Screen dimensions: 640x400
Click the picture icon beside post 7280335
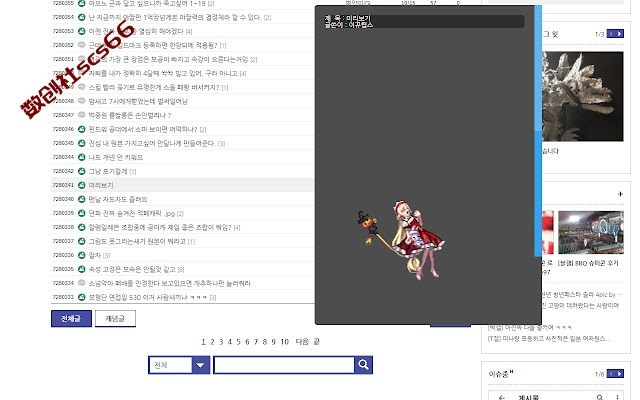coord(82,269)
